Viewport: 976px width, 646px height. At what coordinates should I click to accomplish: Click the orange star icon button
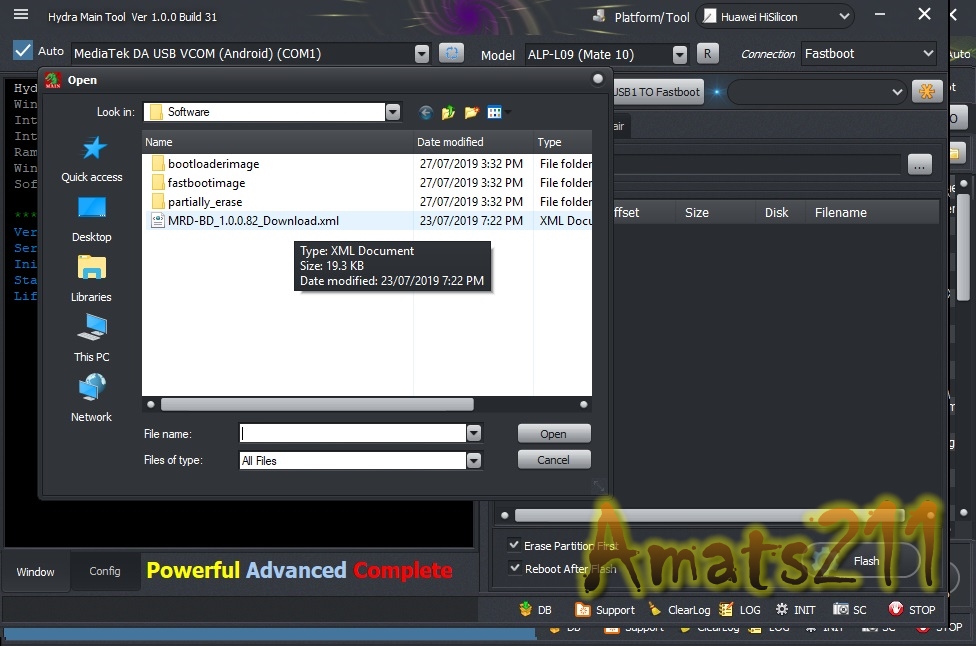pyautogui.click(x=926, y=92)
